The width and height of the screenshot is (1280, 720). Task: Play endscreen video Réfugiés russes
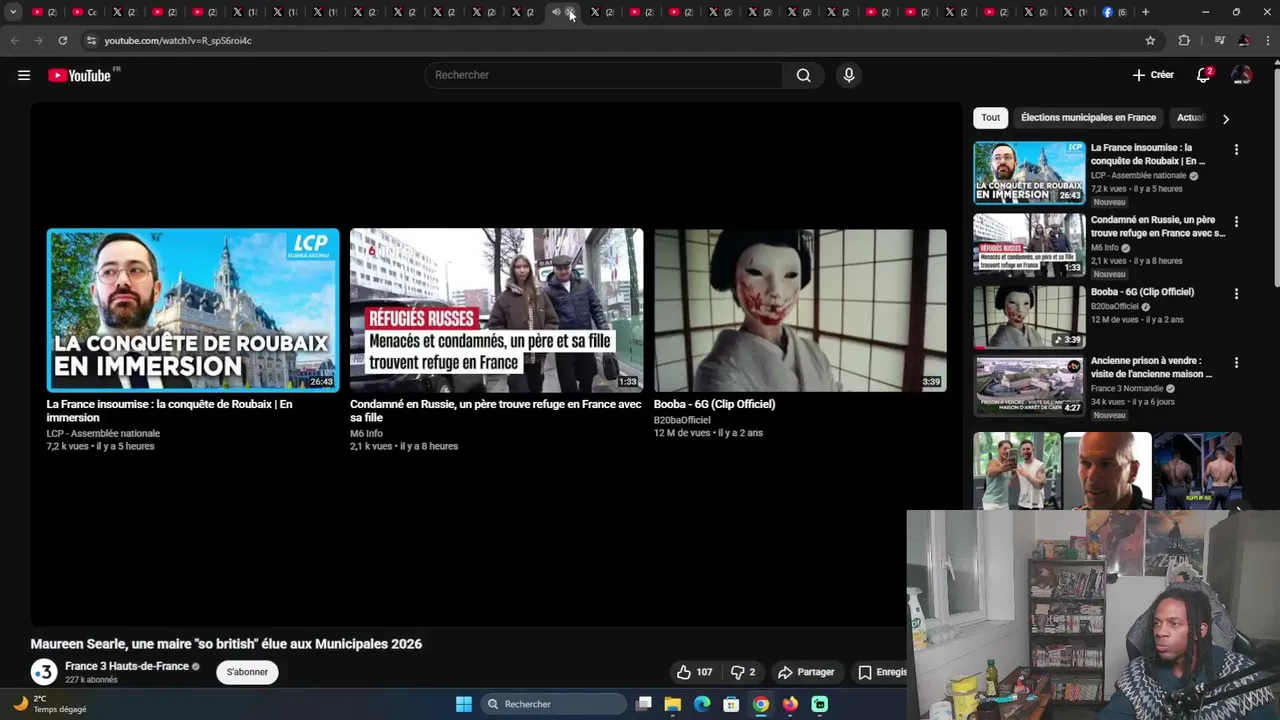coord(496,310)
